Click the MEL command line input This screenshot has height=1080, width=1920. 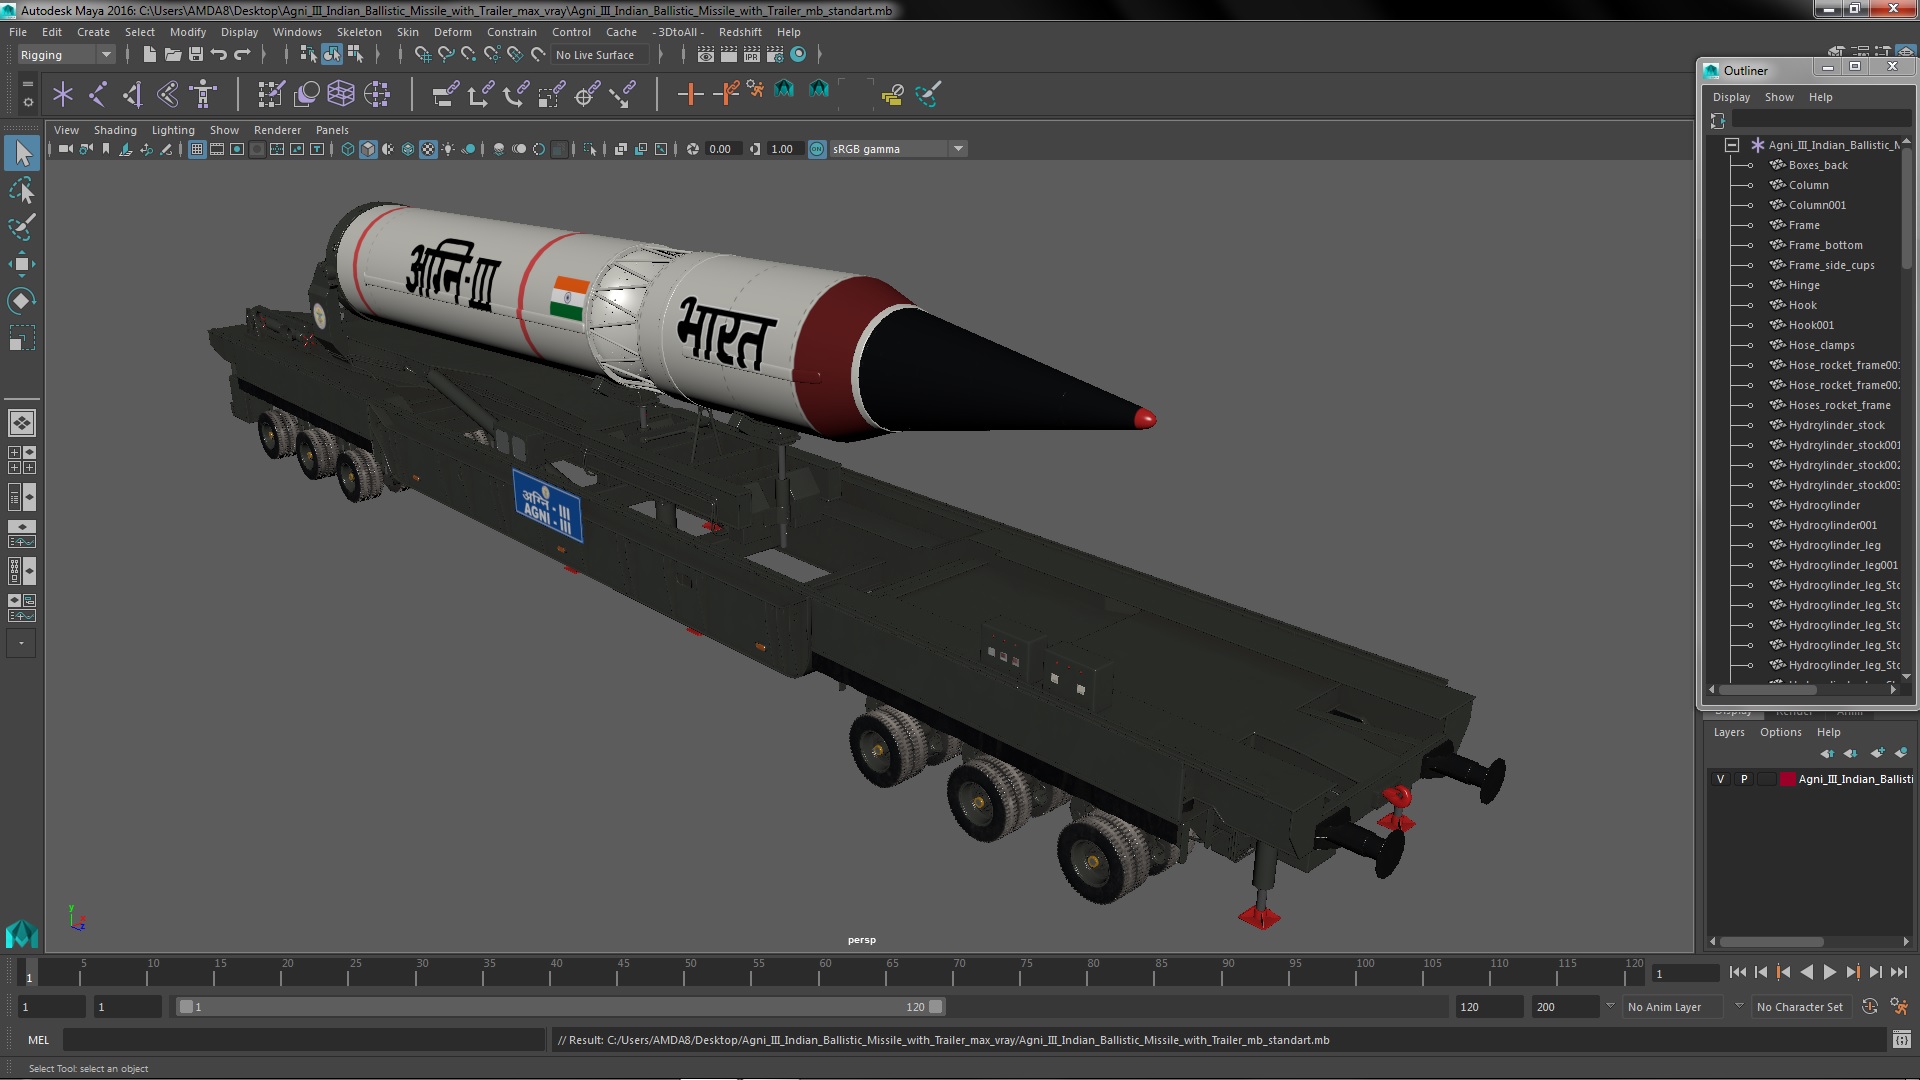[x=303, y=1040]
